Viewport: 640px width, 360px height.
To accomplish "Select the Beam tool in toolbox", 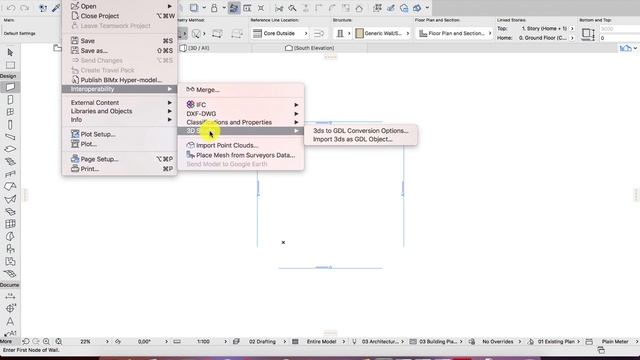I will tap(10, 137).
